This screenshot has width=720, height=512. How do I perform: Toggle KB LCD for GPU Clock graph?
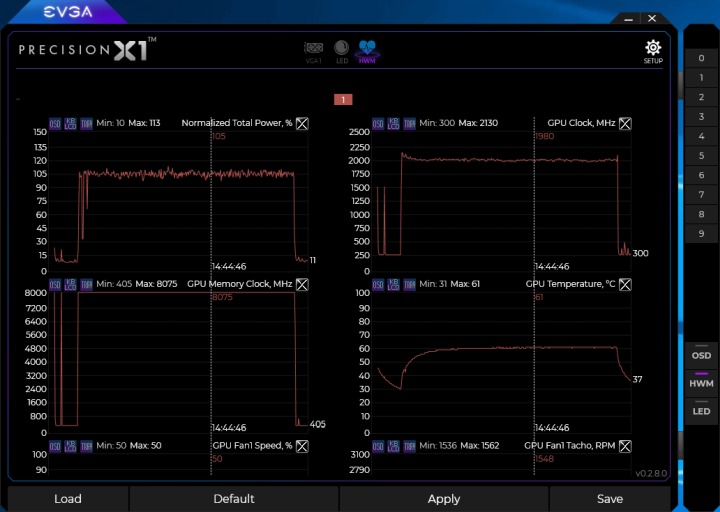click(x=393, y=124)
